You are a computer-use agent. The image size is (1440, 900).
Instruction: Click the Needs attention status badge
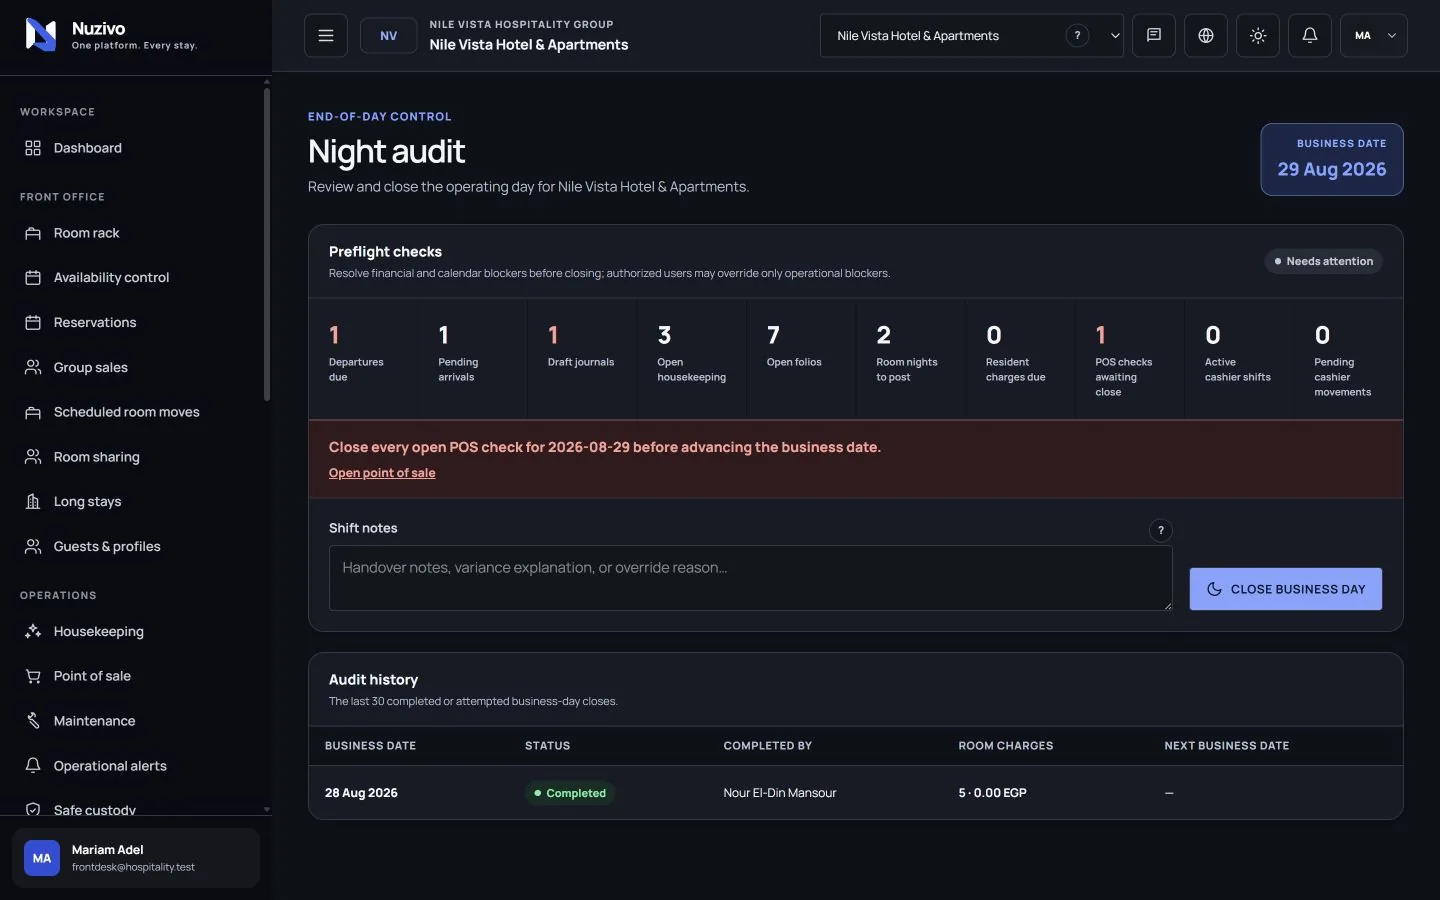1324,261
